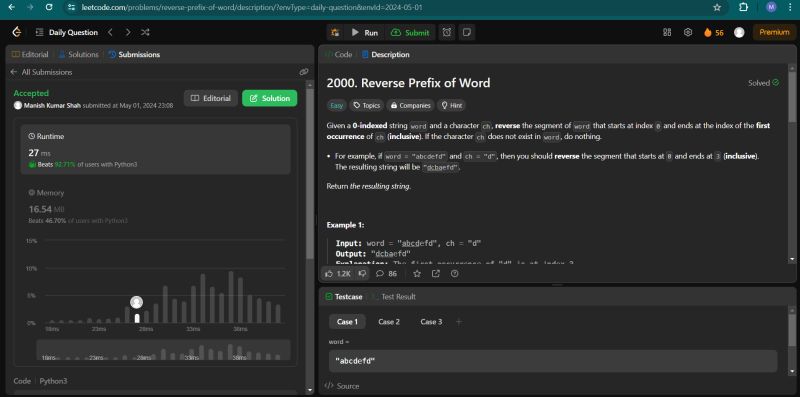Image resolution: width=800 pixels, height=397 pixels.
Task: Dislike the problem with thumbs down
Action: 362,274
